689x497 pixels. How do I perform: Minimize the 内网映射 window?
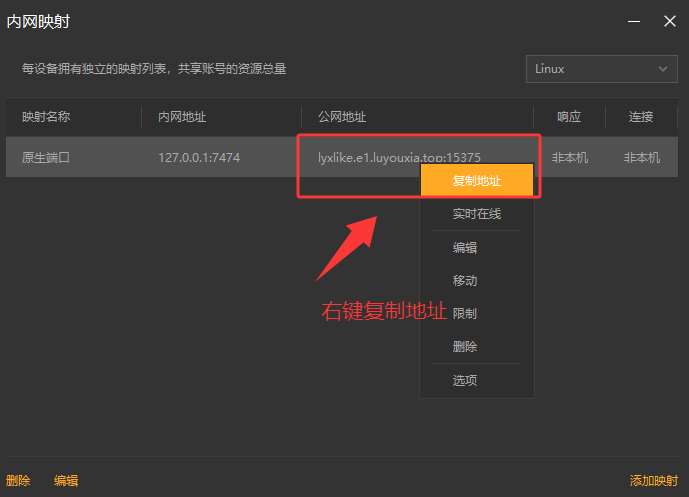click(x=634, y=21)
